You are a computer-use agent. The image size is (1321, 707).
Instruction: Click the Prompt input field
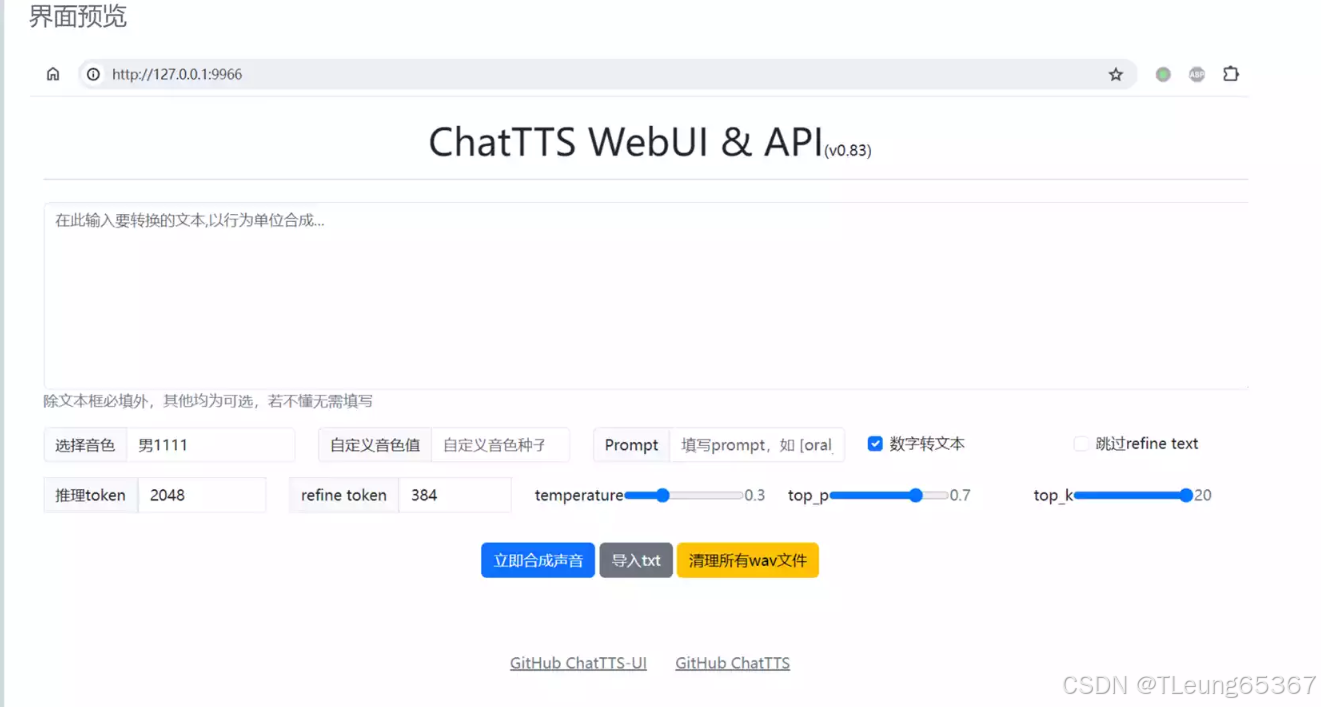point(757,445)
